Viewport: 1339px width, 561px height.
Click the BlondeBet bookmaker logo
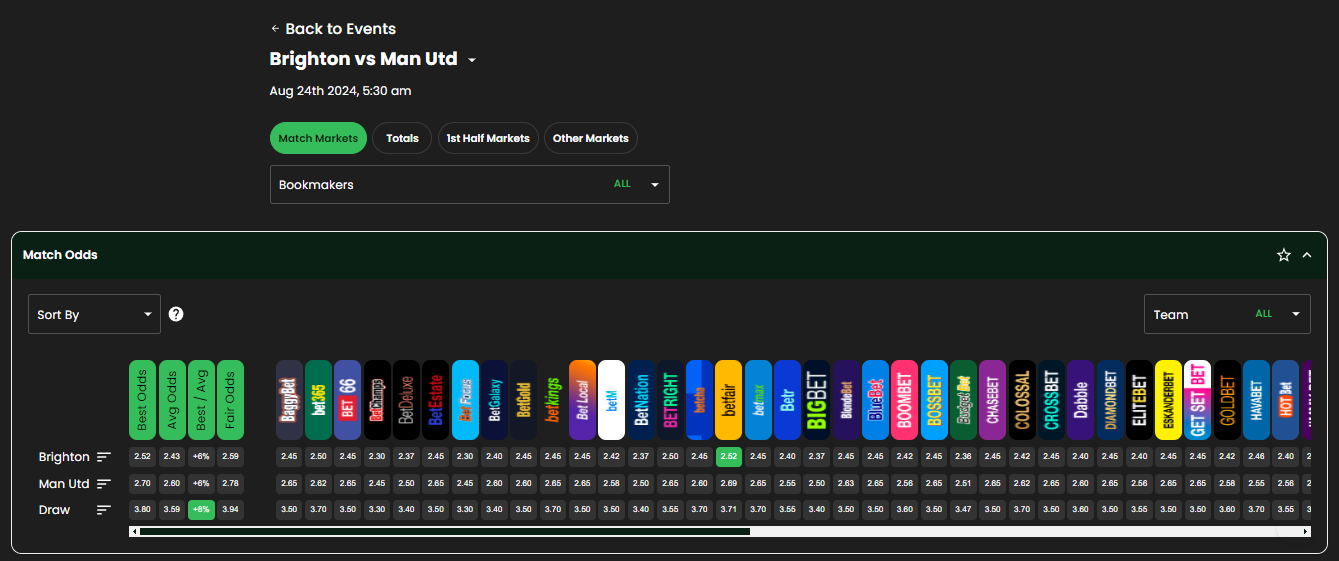tap(846, 400)
